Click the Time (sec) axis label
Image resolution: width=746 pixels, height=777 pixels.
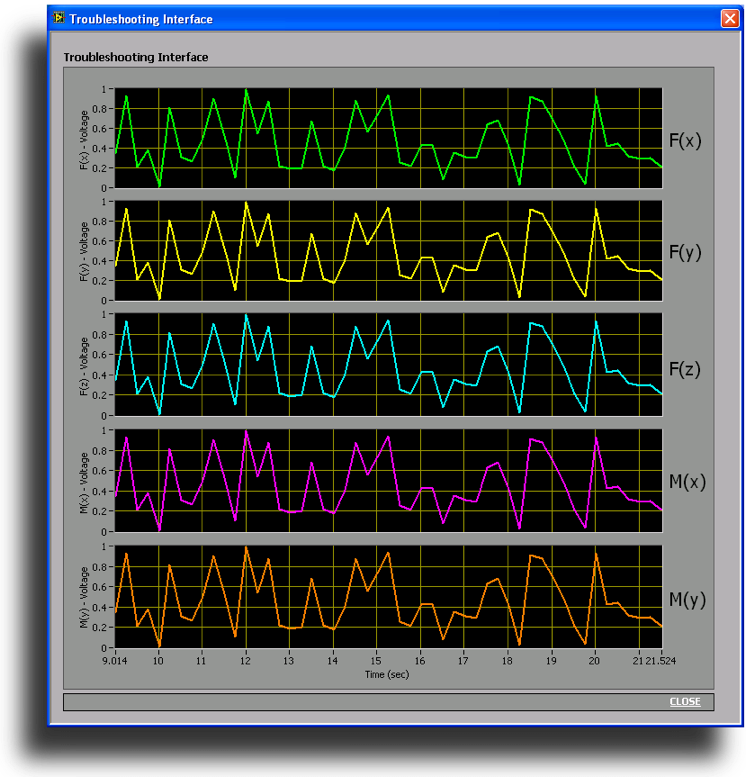coord(385,674)
